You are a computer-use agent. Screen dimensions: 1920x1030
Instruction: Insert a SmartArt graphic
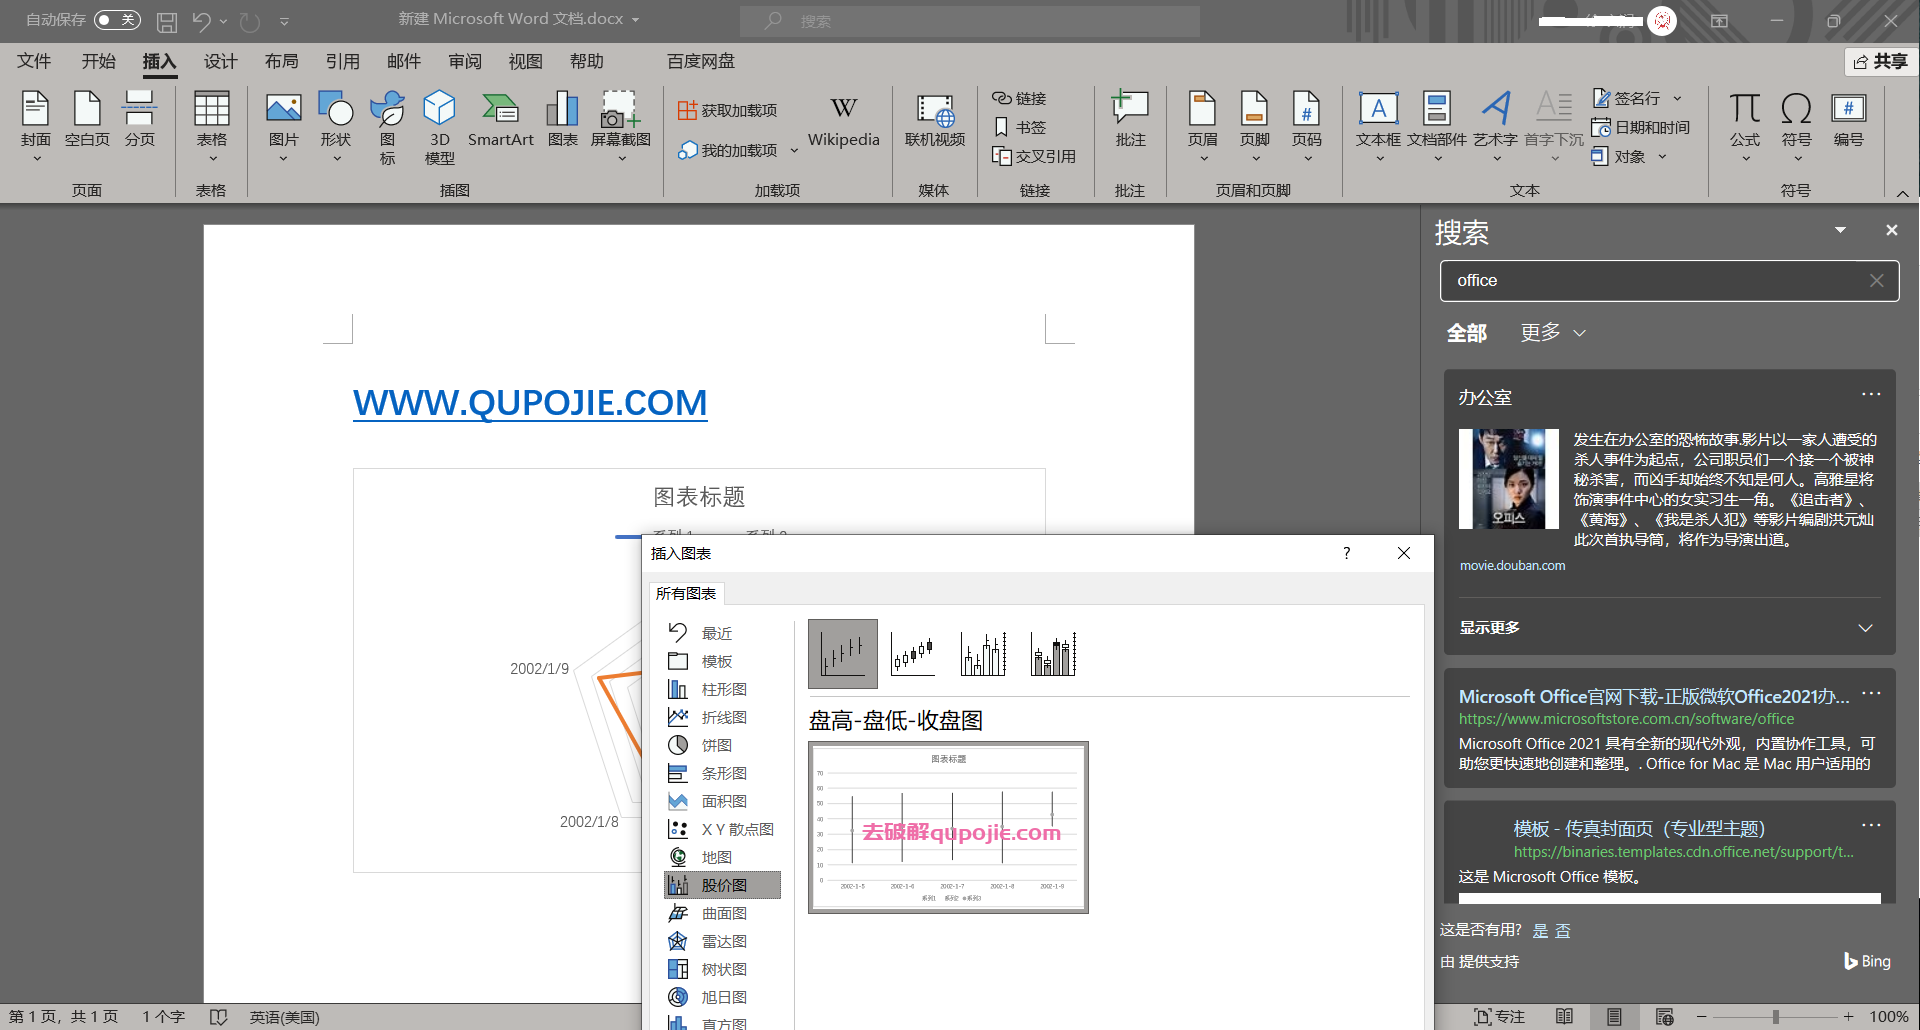pos(500,120)
